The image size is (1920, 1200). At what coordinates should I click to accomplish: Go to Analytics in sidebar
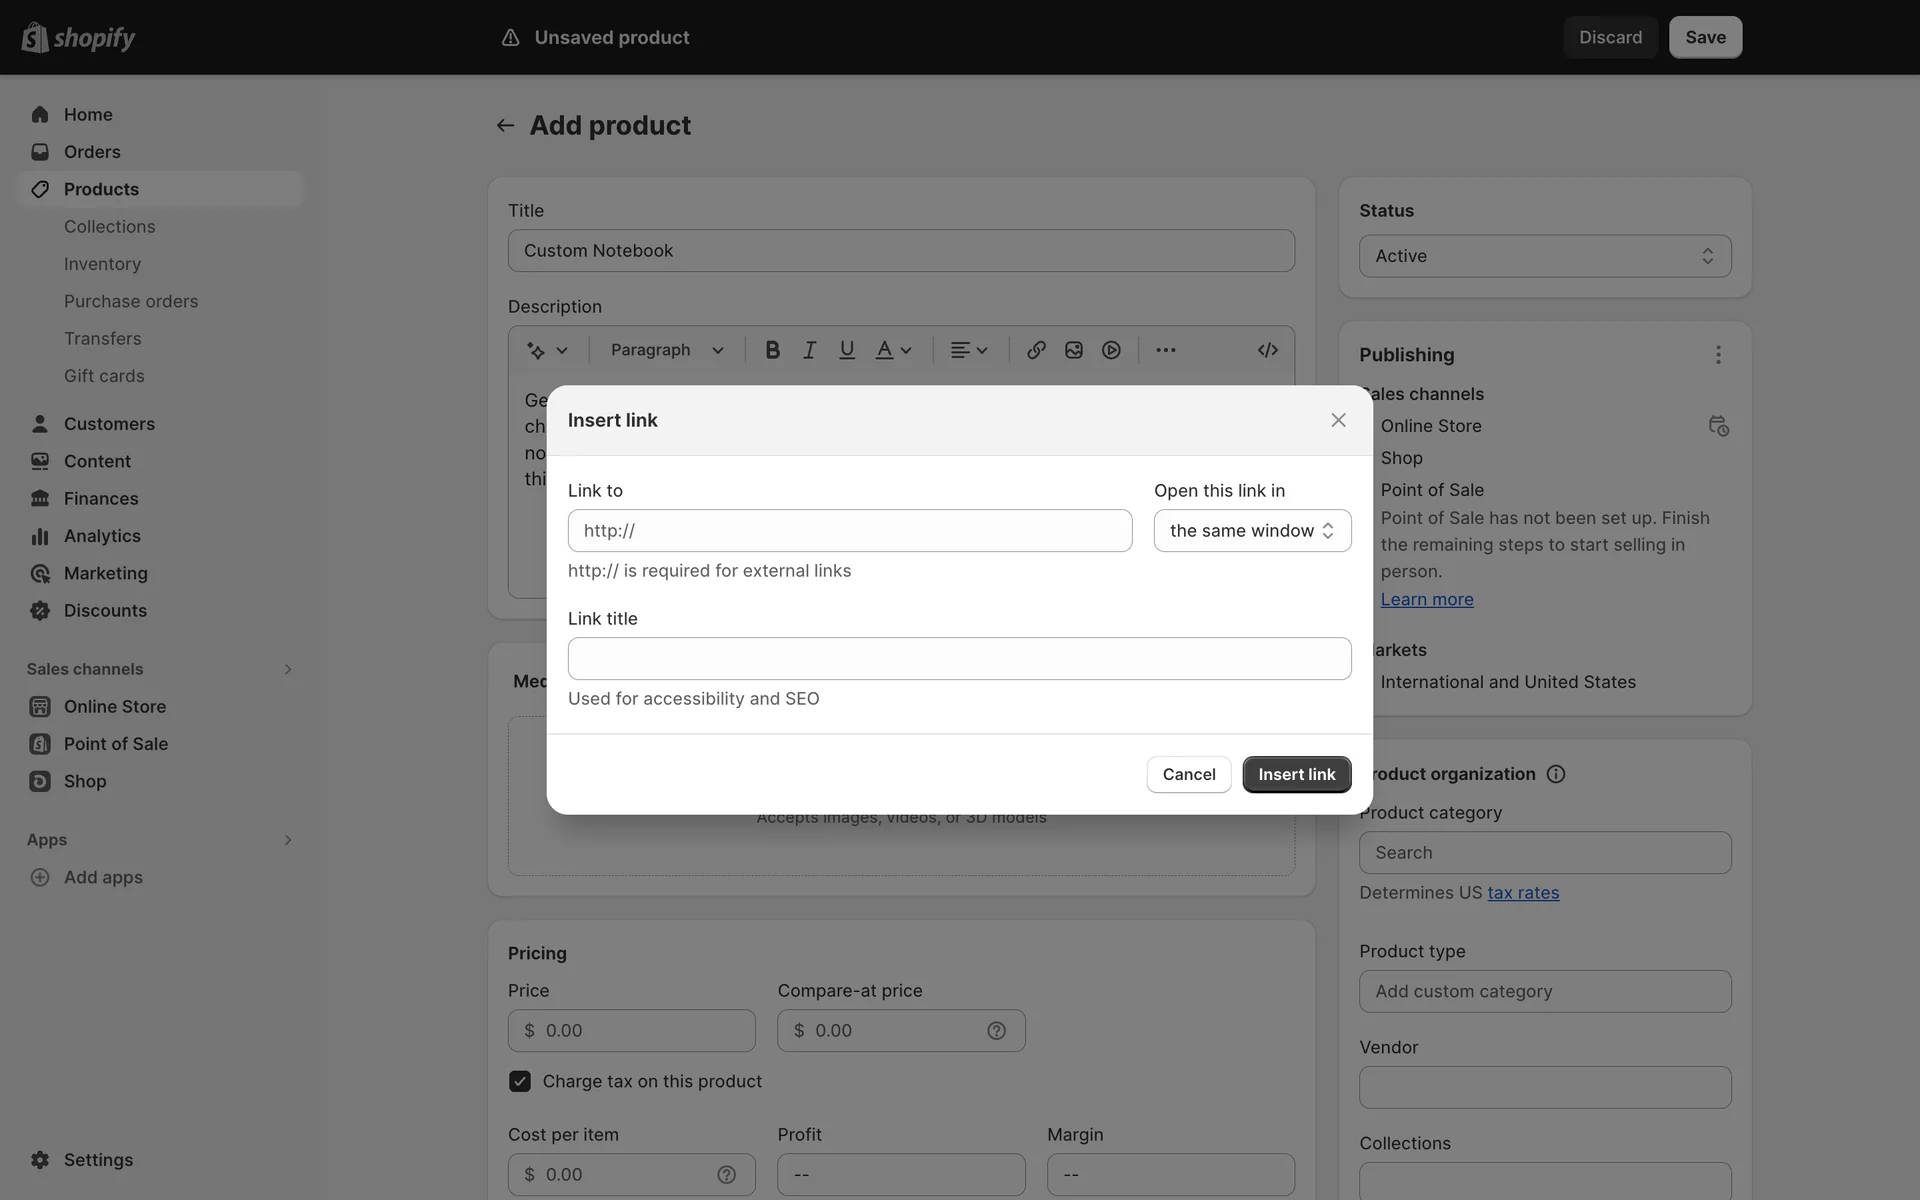102,536
